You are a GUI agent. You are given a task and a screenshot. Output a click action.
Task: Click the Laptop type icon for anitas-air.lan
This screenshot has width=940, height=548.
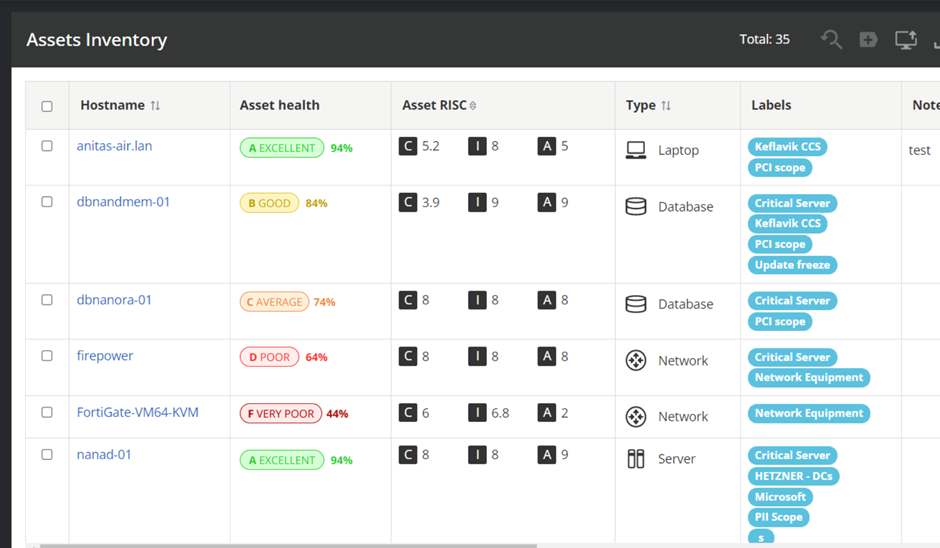pyautogui.click(x=635, y=150)
